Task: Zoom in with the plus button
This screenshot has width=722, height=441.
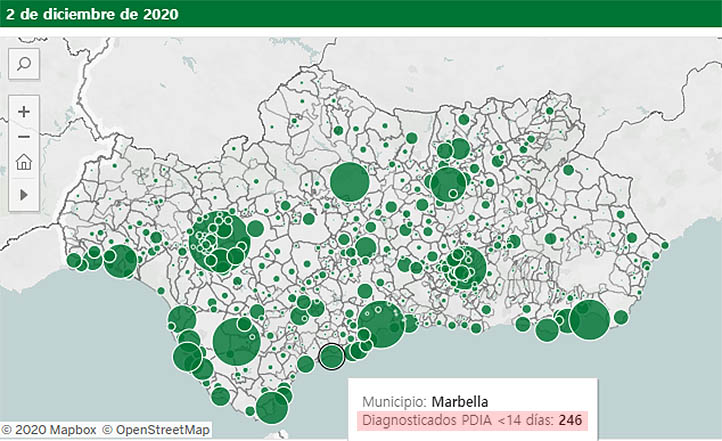Action: tap(24, 112)
